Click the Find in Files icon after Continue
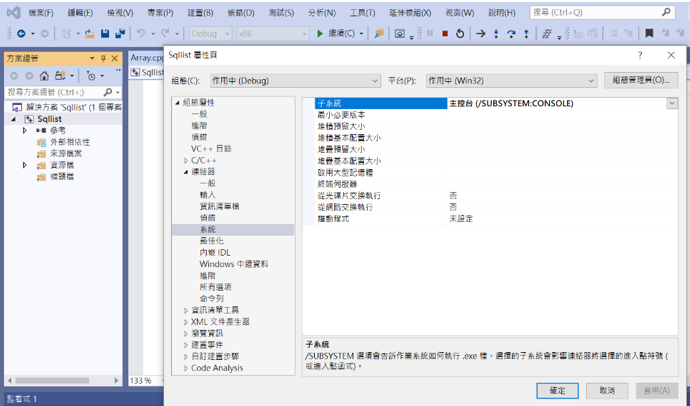Viewport: 690px width, 406px height. point(378,33)
